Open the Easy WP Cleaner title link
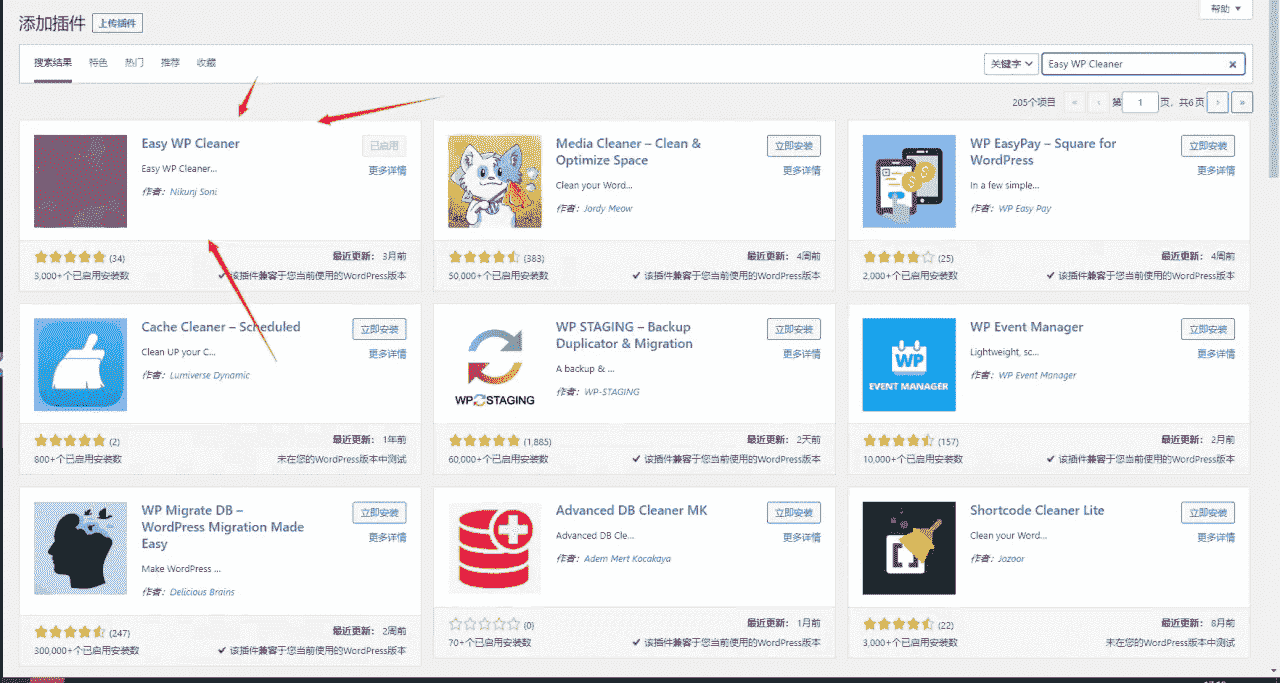Viewport: 1280px width, 683px height. pos(191,144)
